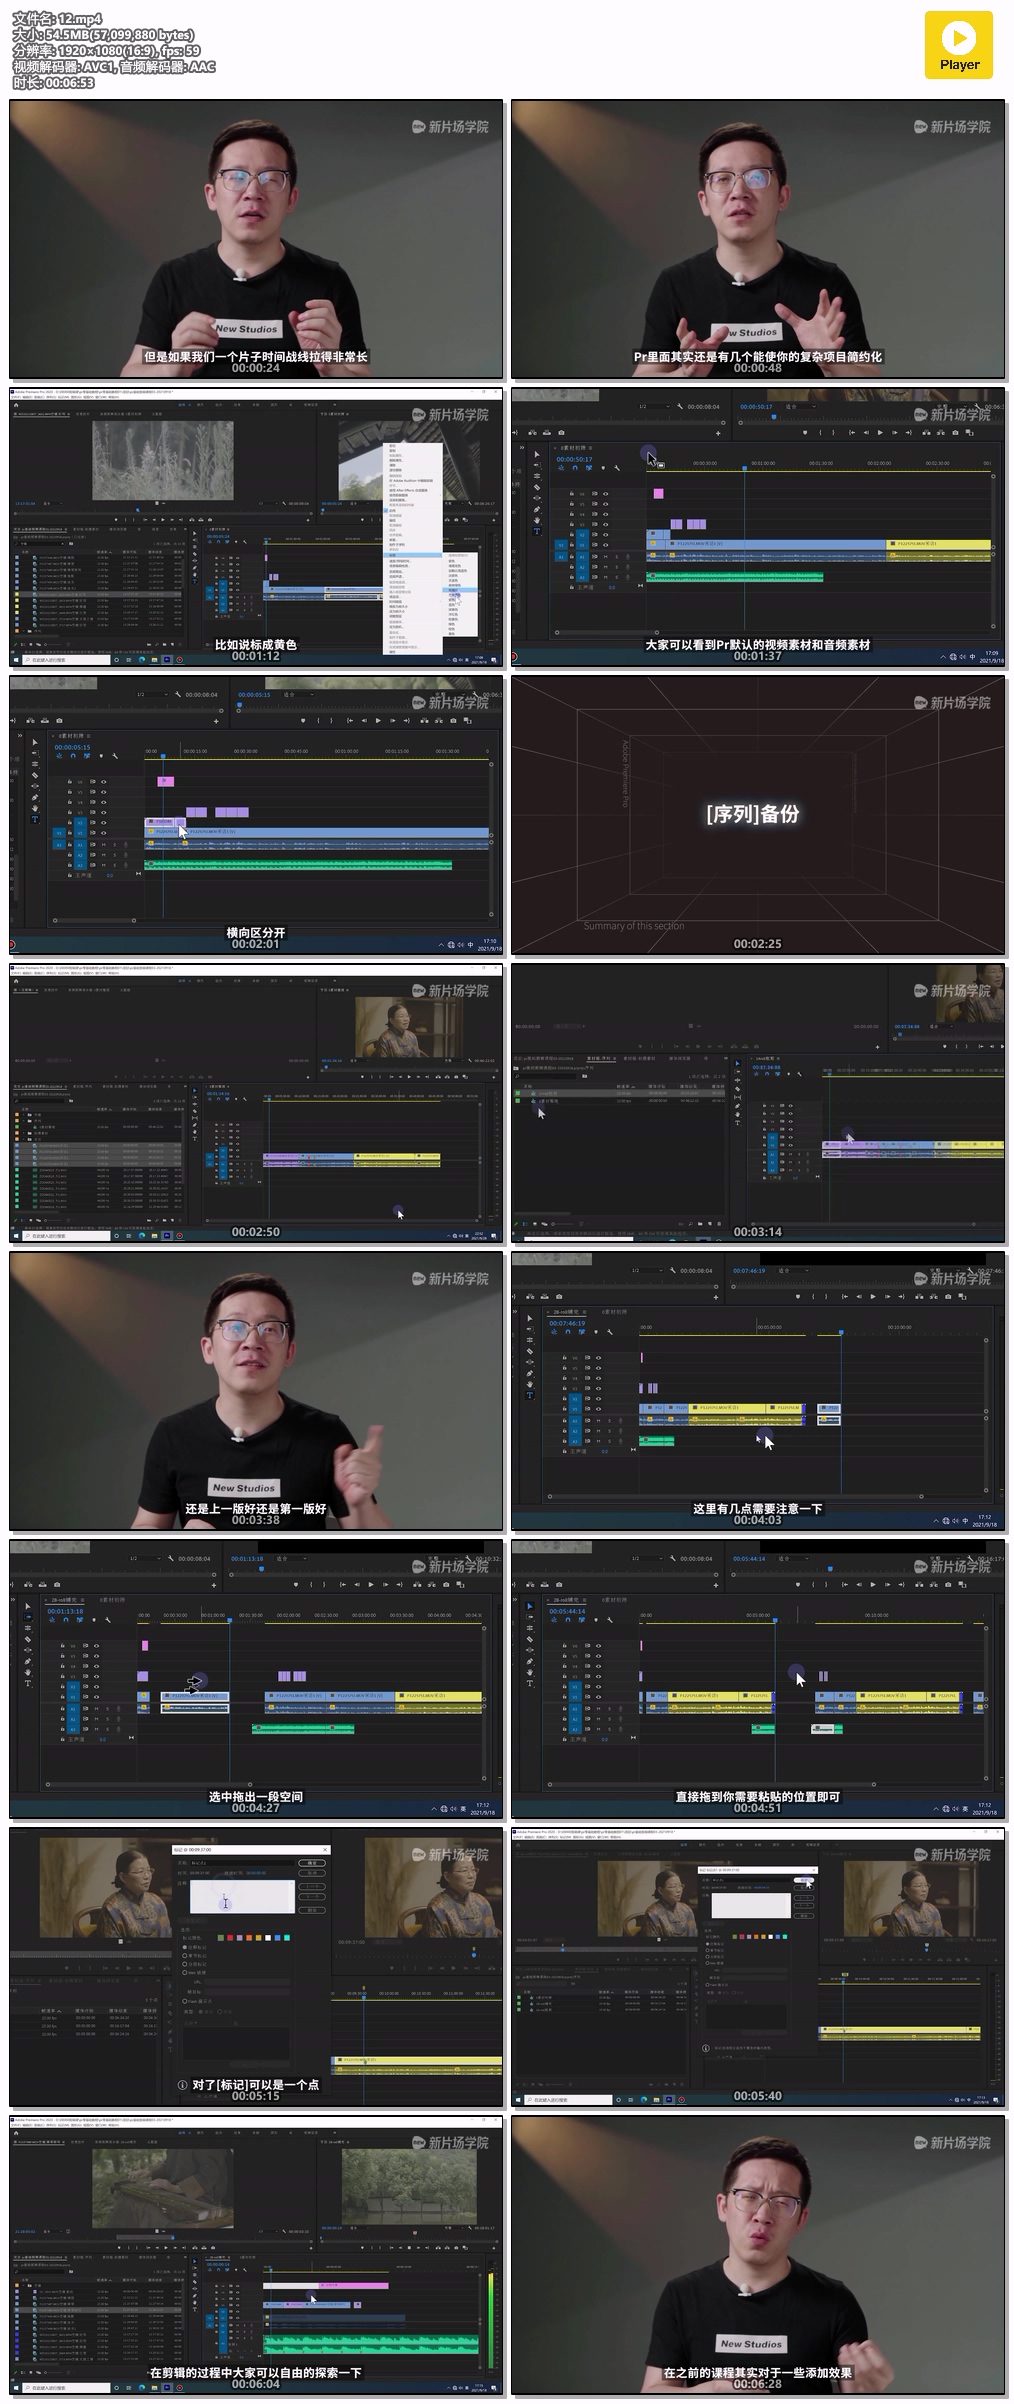Switch to 0素材初剪 tab in 00:04:03 frame
The image size is (1014, 2404).
click(x=613, y=1311)
